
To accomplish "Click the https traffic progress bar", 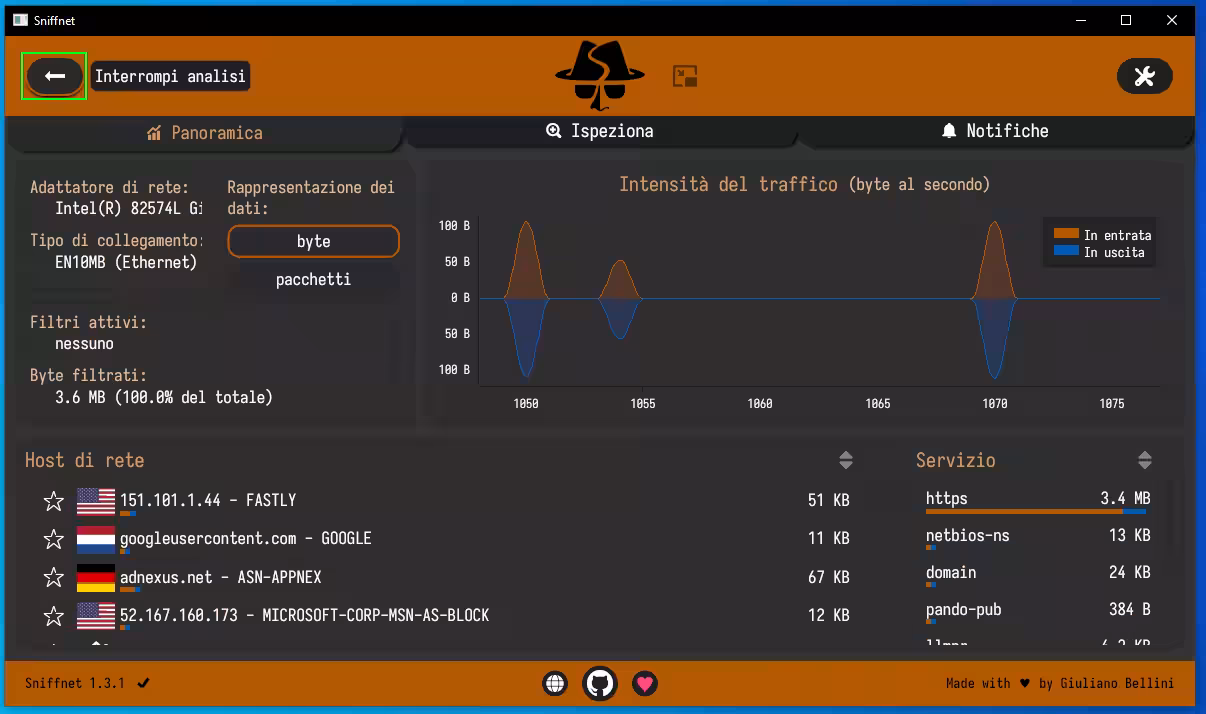I will click(1037, 510).
